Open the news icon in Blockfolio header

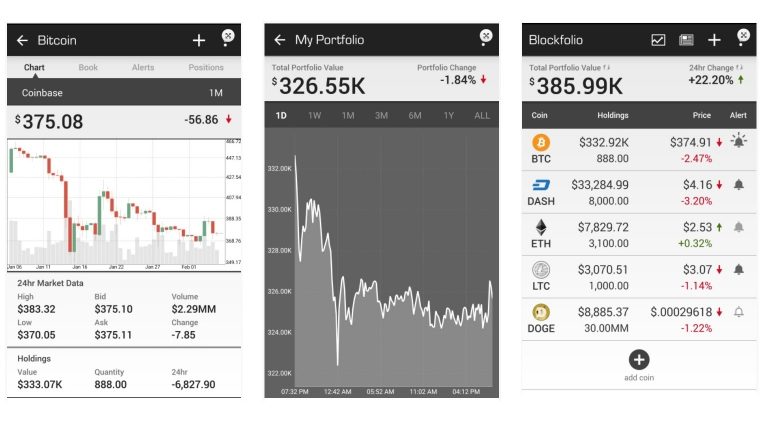coord(686,40)
